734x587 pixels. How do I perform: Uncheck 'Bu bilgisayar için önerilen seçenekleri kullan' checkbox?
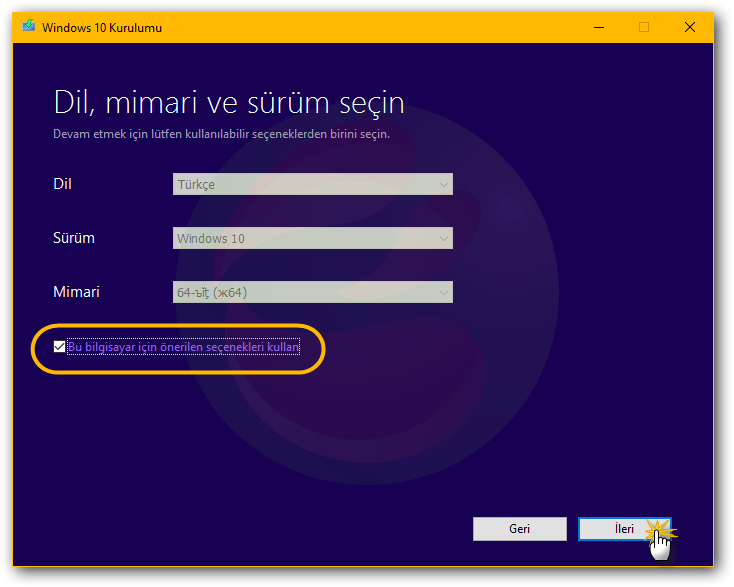coord(59,347)
